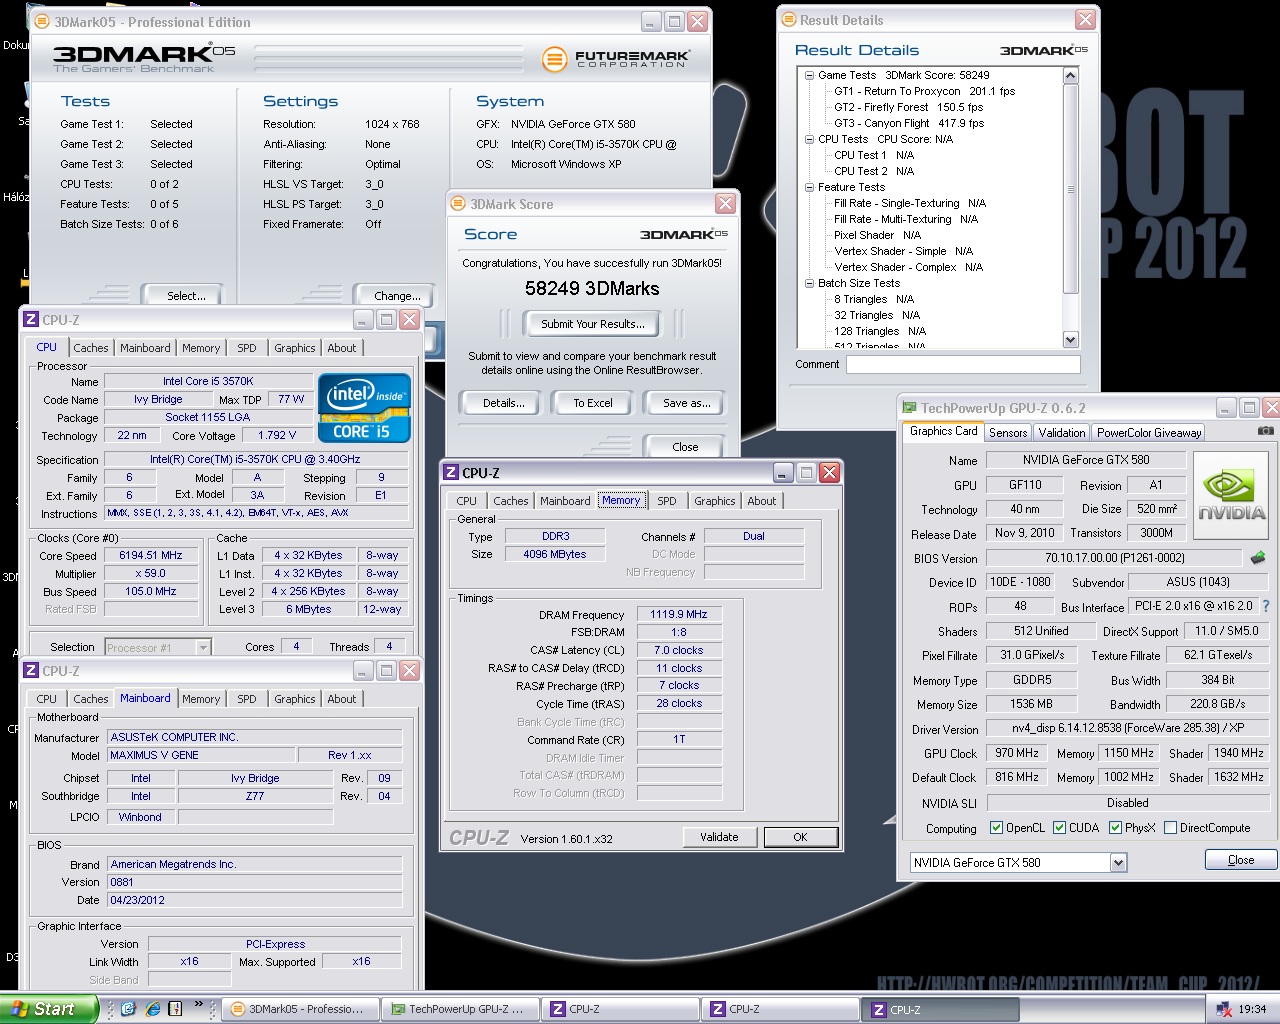Click the 3DMark Score dialog title icon
Image resolution: width=1280 pixels, height=1024 pixels.
[x=458, y=204]
